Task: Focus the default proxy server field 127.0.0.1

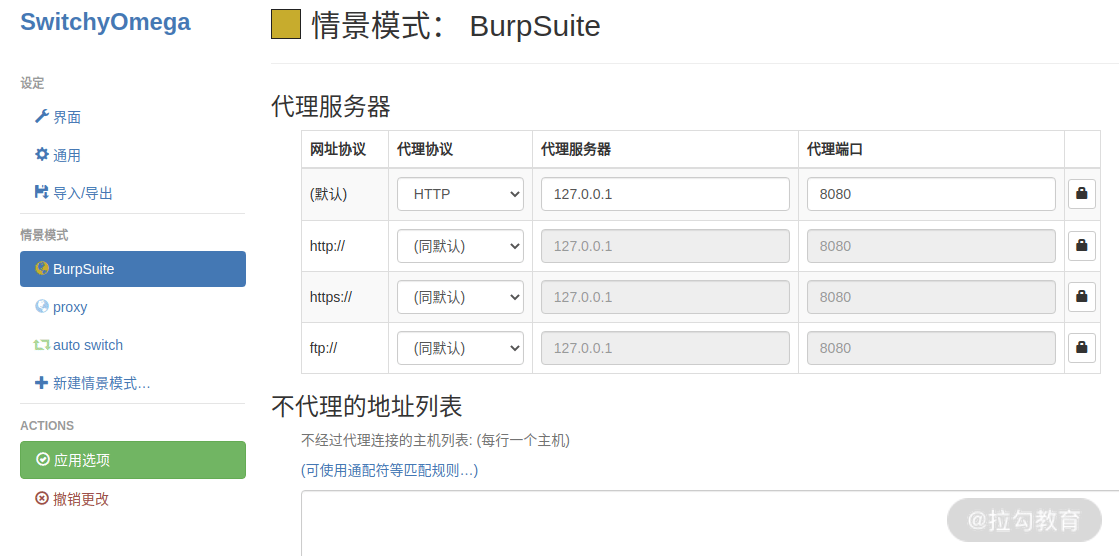Action: click(665, 194)
